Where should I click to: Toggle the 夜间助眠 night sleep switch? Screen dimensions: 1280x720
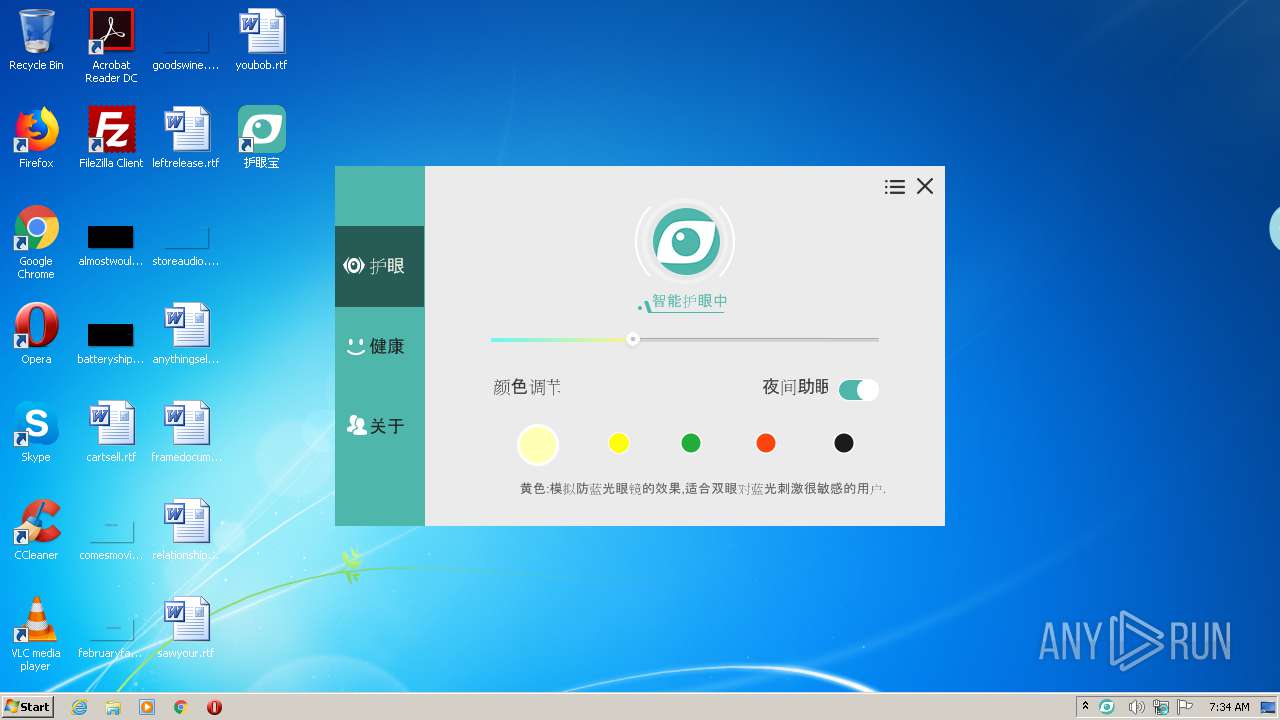[858, 390]
